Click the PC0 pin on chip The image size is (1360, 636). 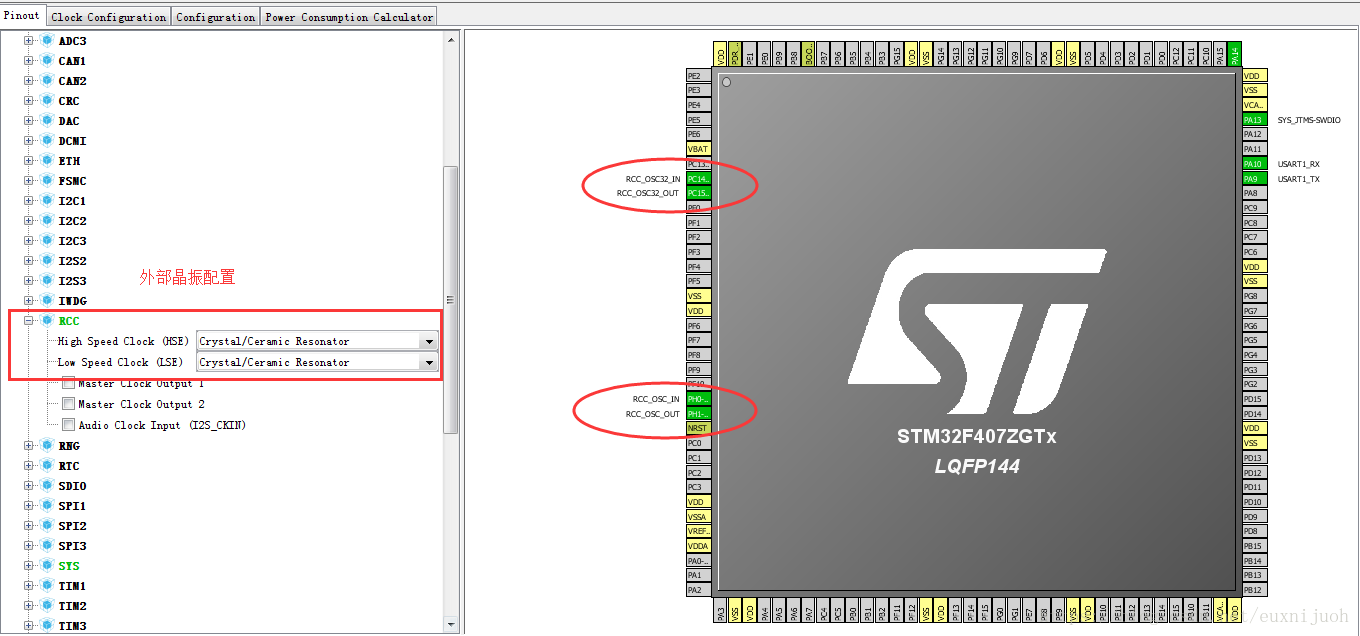(x=698, y=443)
